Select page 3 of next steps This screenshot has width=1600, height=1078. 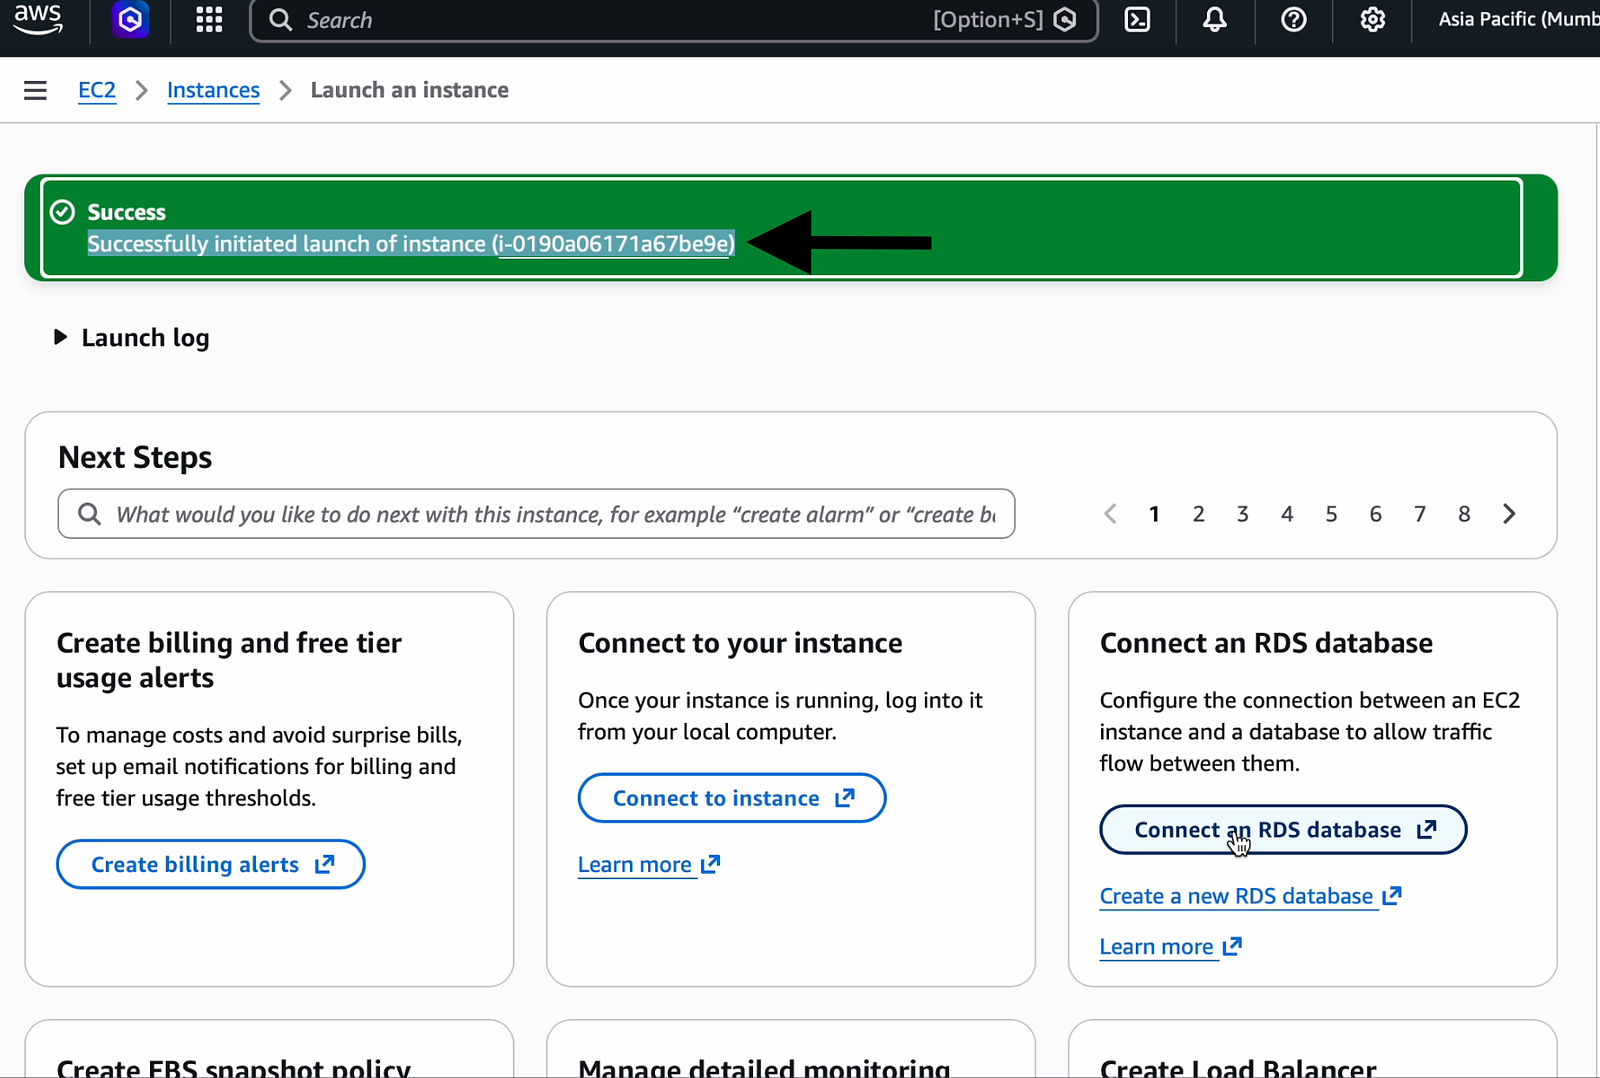[x=1242, y=514]
